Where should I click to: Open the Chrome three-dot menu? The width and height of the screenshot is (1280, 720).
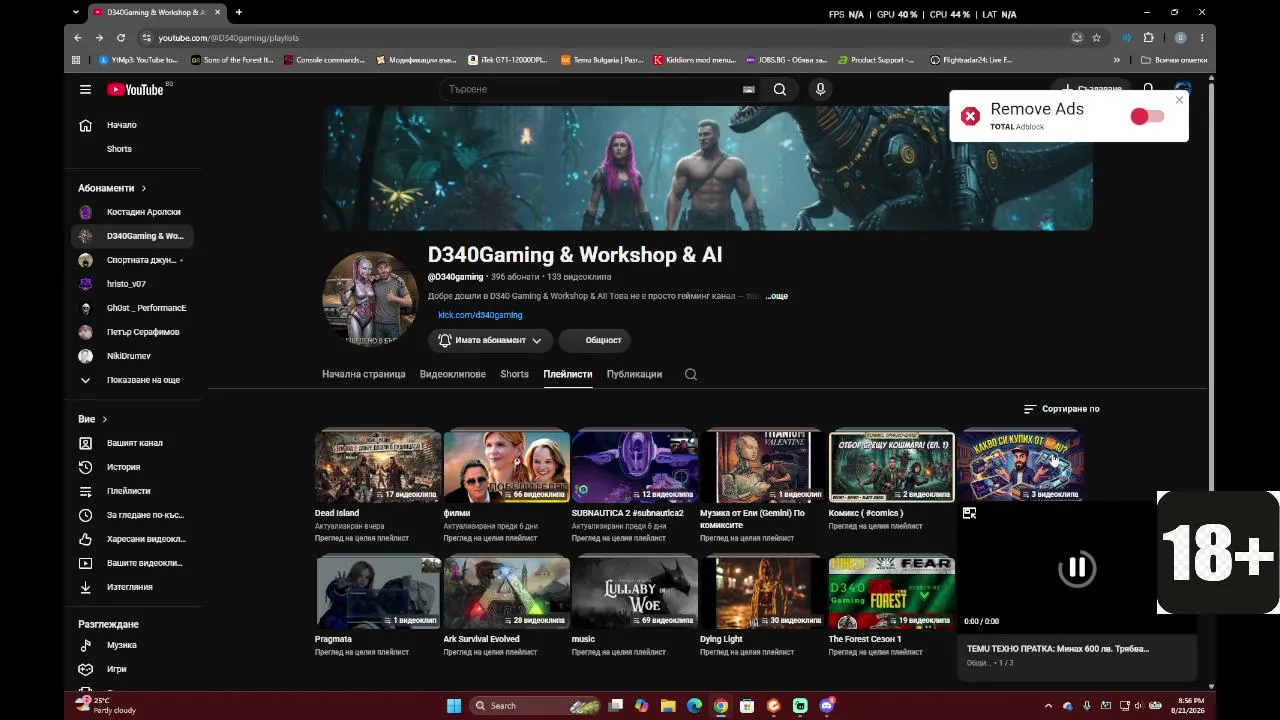[x=1202, y=38]
